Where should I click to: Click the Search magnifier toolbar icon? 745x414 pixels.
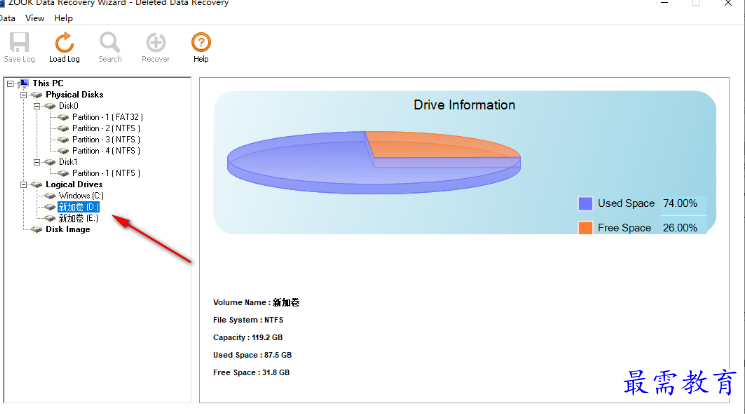click(x=110, y=42)
